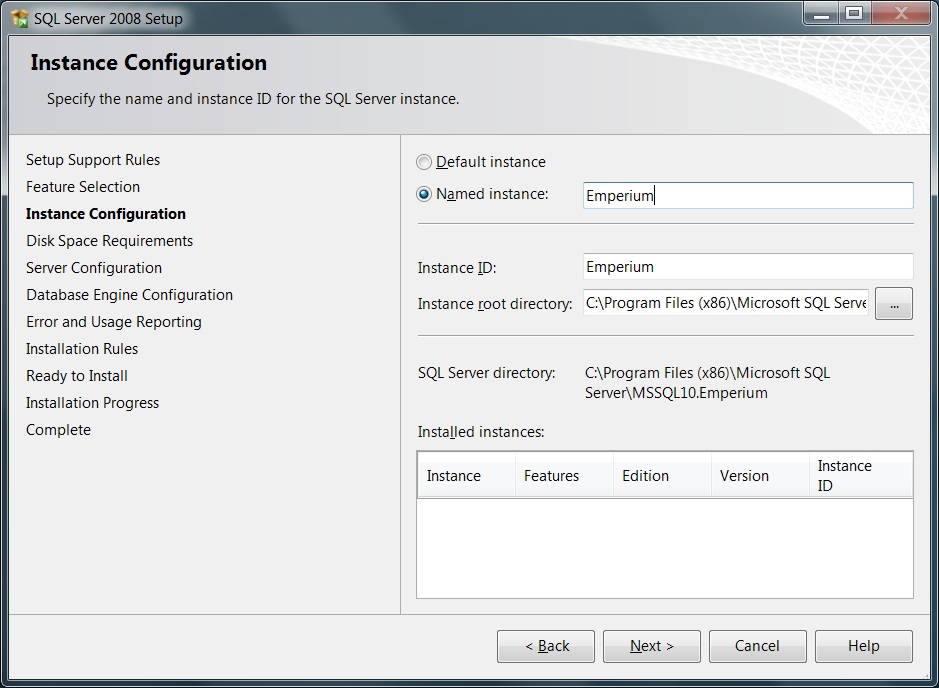Select the Named instance radio button
The width and height of the screenshot is (939, 688).
click(x=425, y=194)
